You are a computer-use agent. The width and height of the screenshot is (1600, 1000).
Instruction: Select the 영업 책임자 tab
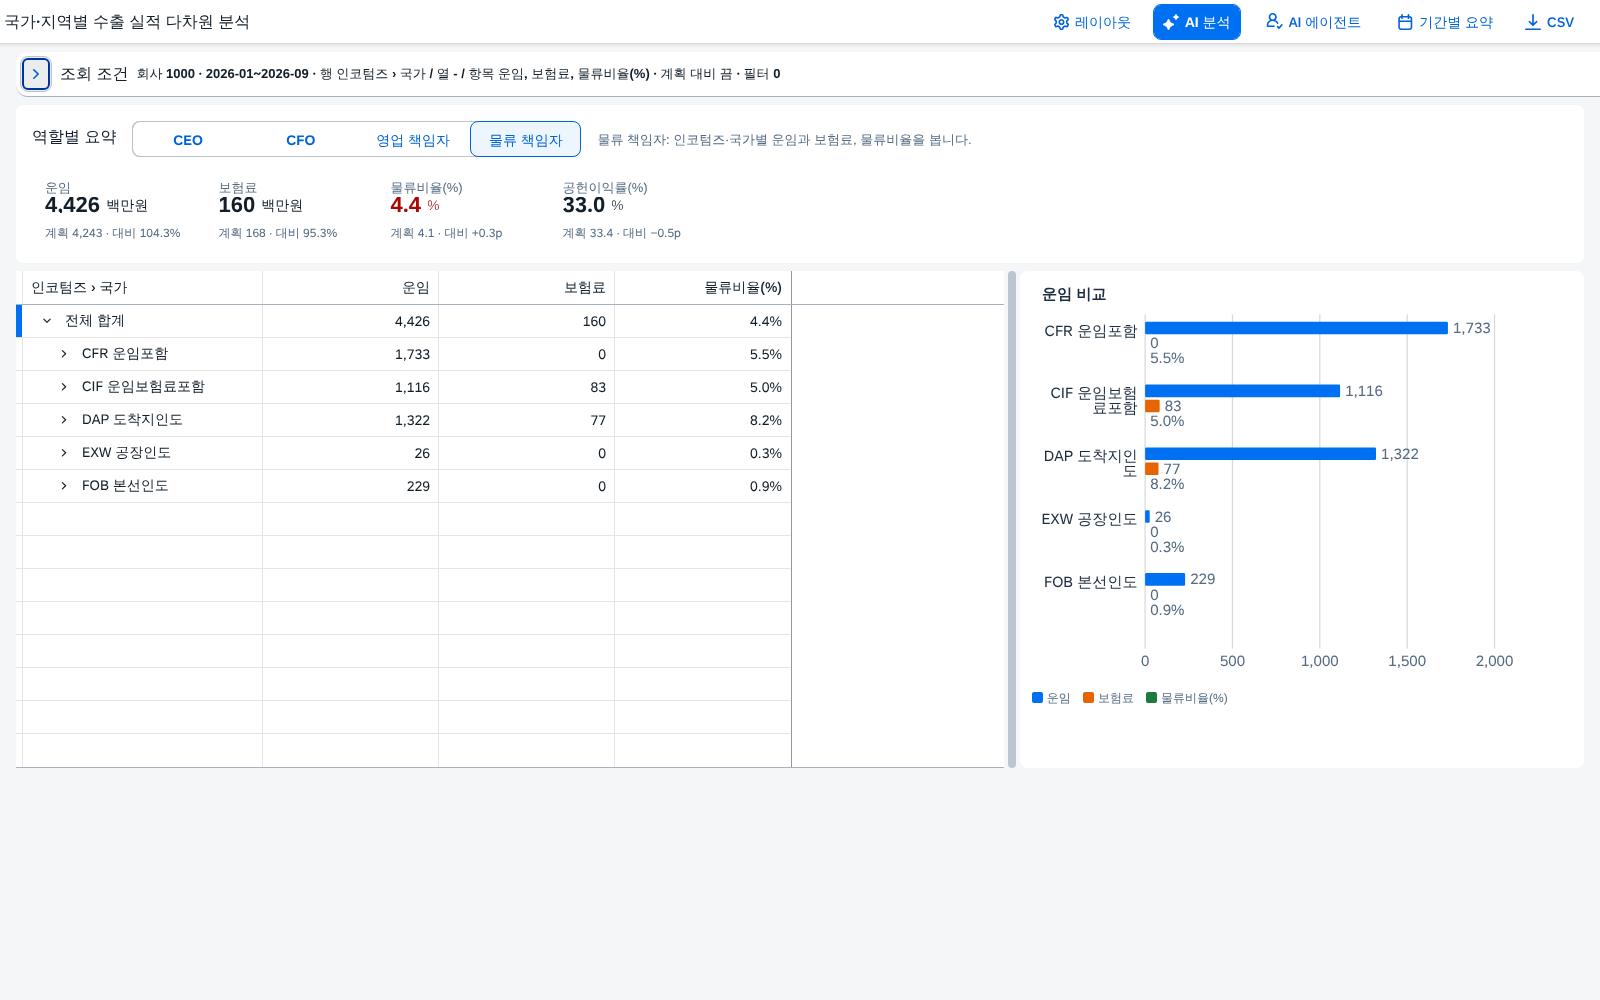(413, 140)
